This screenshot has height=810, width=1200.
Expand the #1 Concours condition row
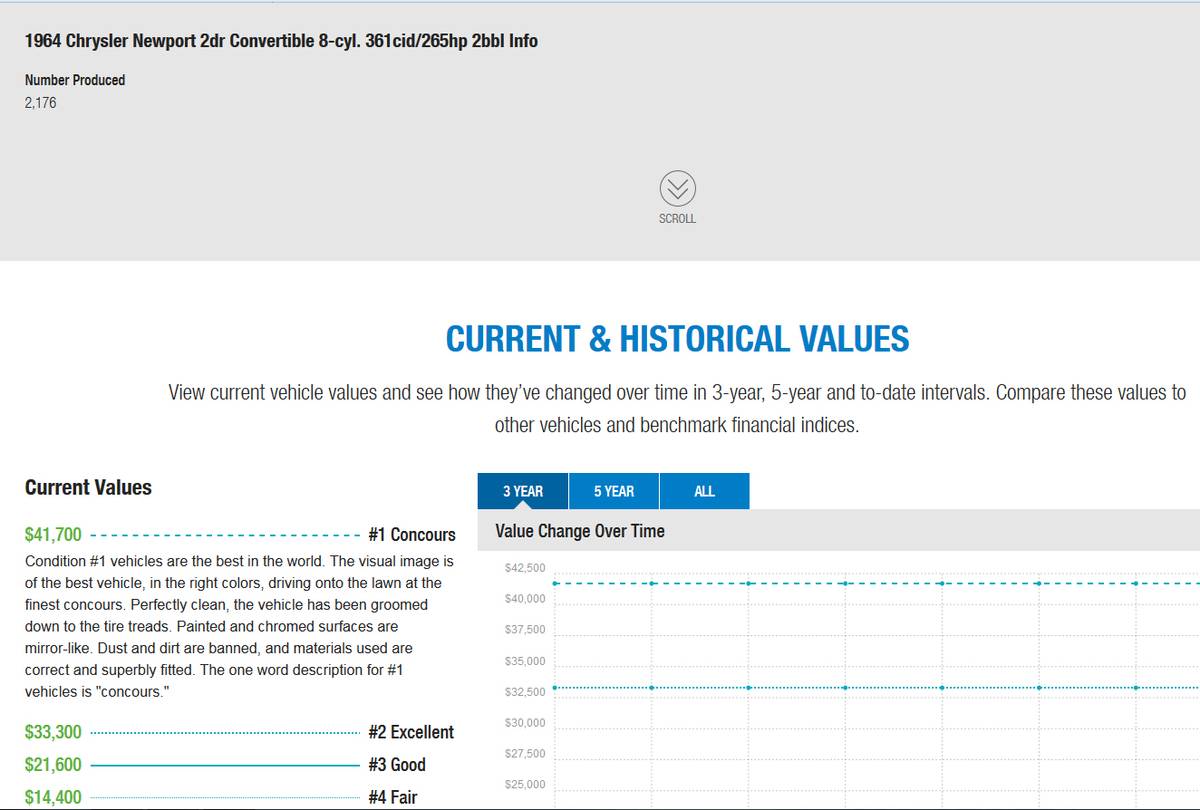pos(240,535)
